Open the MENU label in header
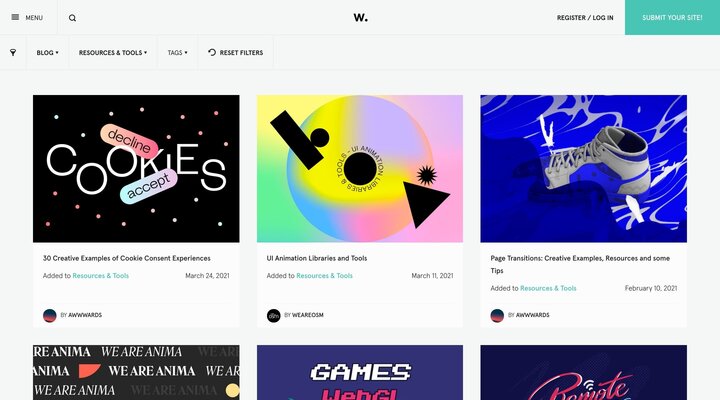720x400 pixels. pyautogui.click(x=34, y=17)
